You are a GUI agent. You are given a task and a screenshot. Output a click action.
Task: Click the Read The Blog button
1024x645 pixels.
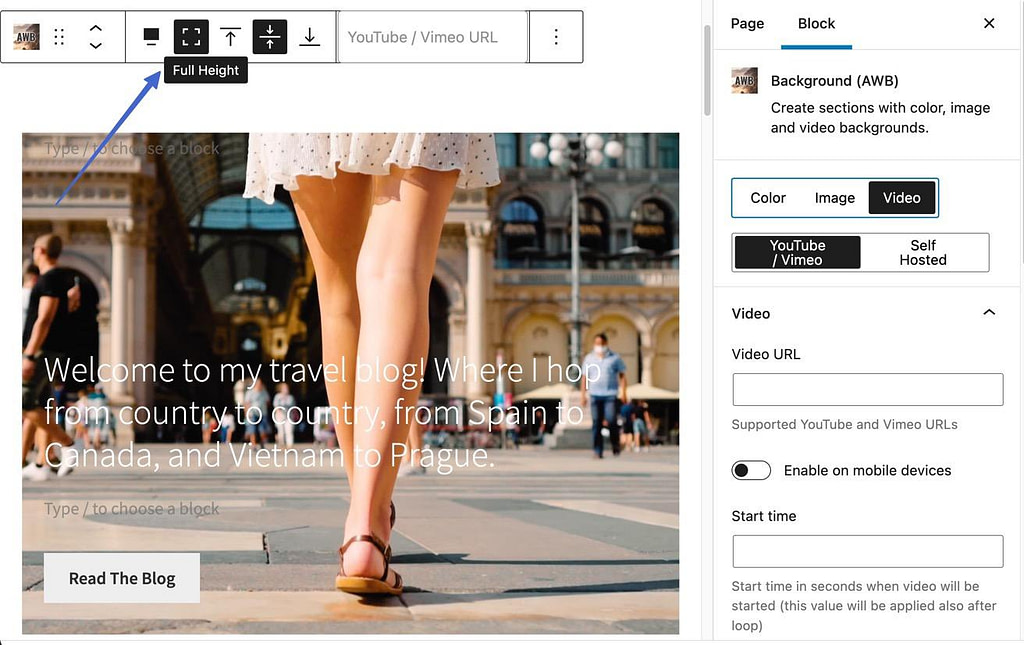[121, 578]
